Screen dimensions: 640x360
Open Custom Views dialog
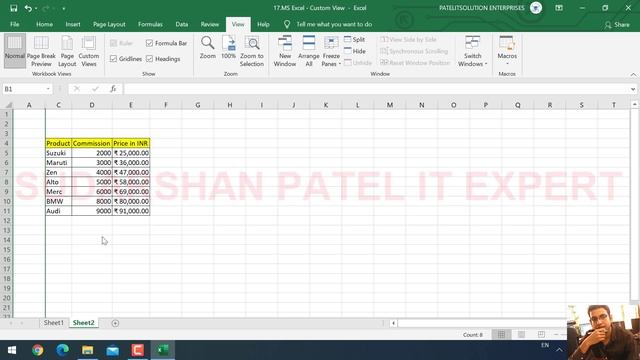pyautogui.click(x=89, y=51)
